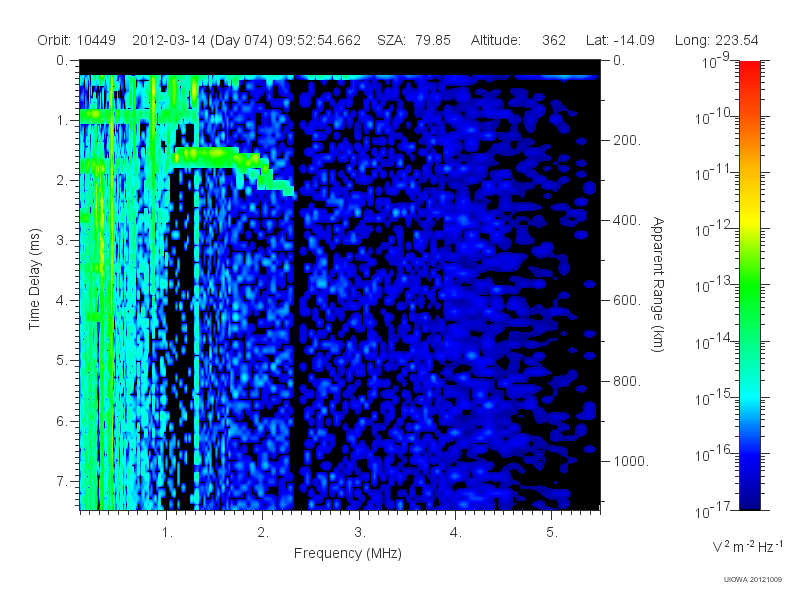Click the 2. tick label on frequency axis
The height and width of the screenshot is (600, 800).
(263, 533)
